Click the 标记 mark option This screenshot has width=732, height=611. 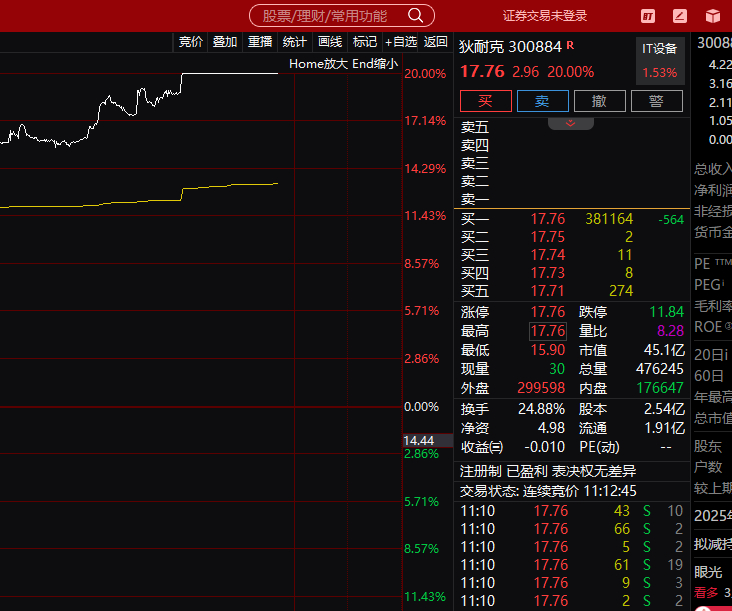point(365,42)
